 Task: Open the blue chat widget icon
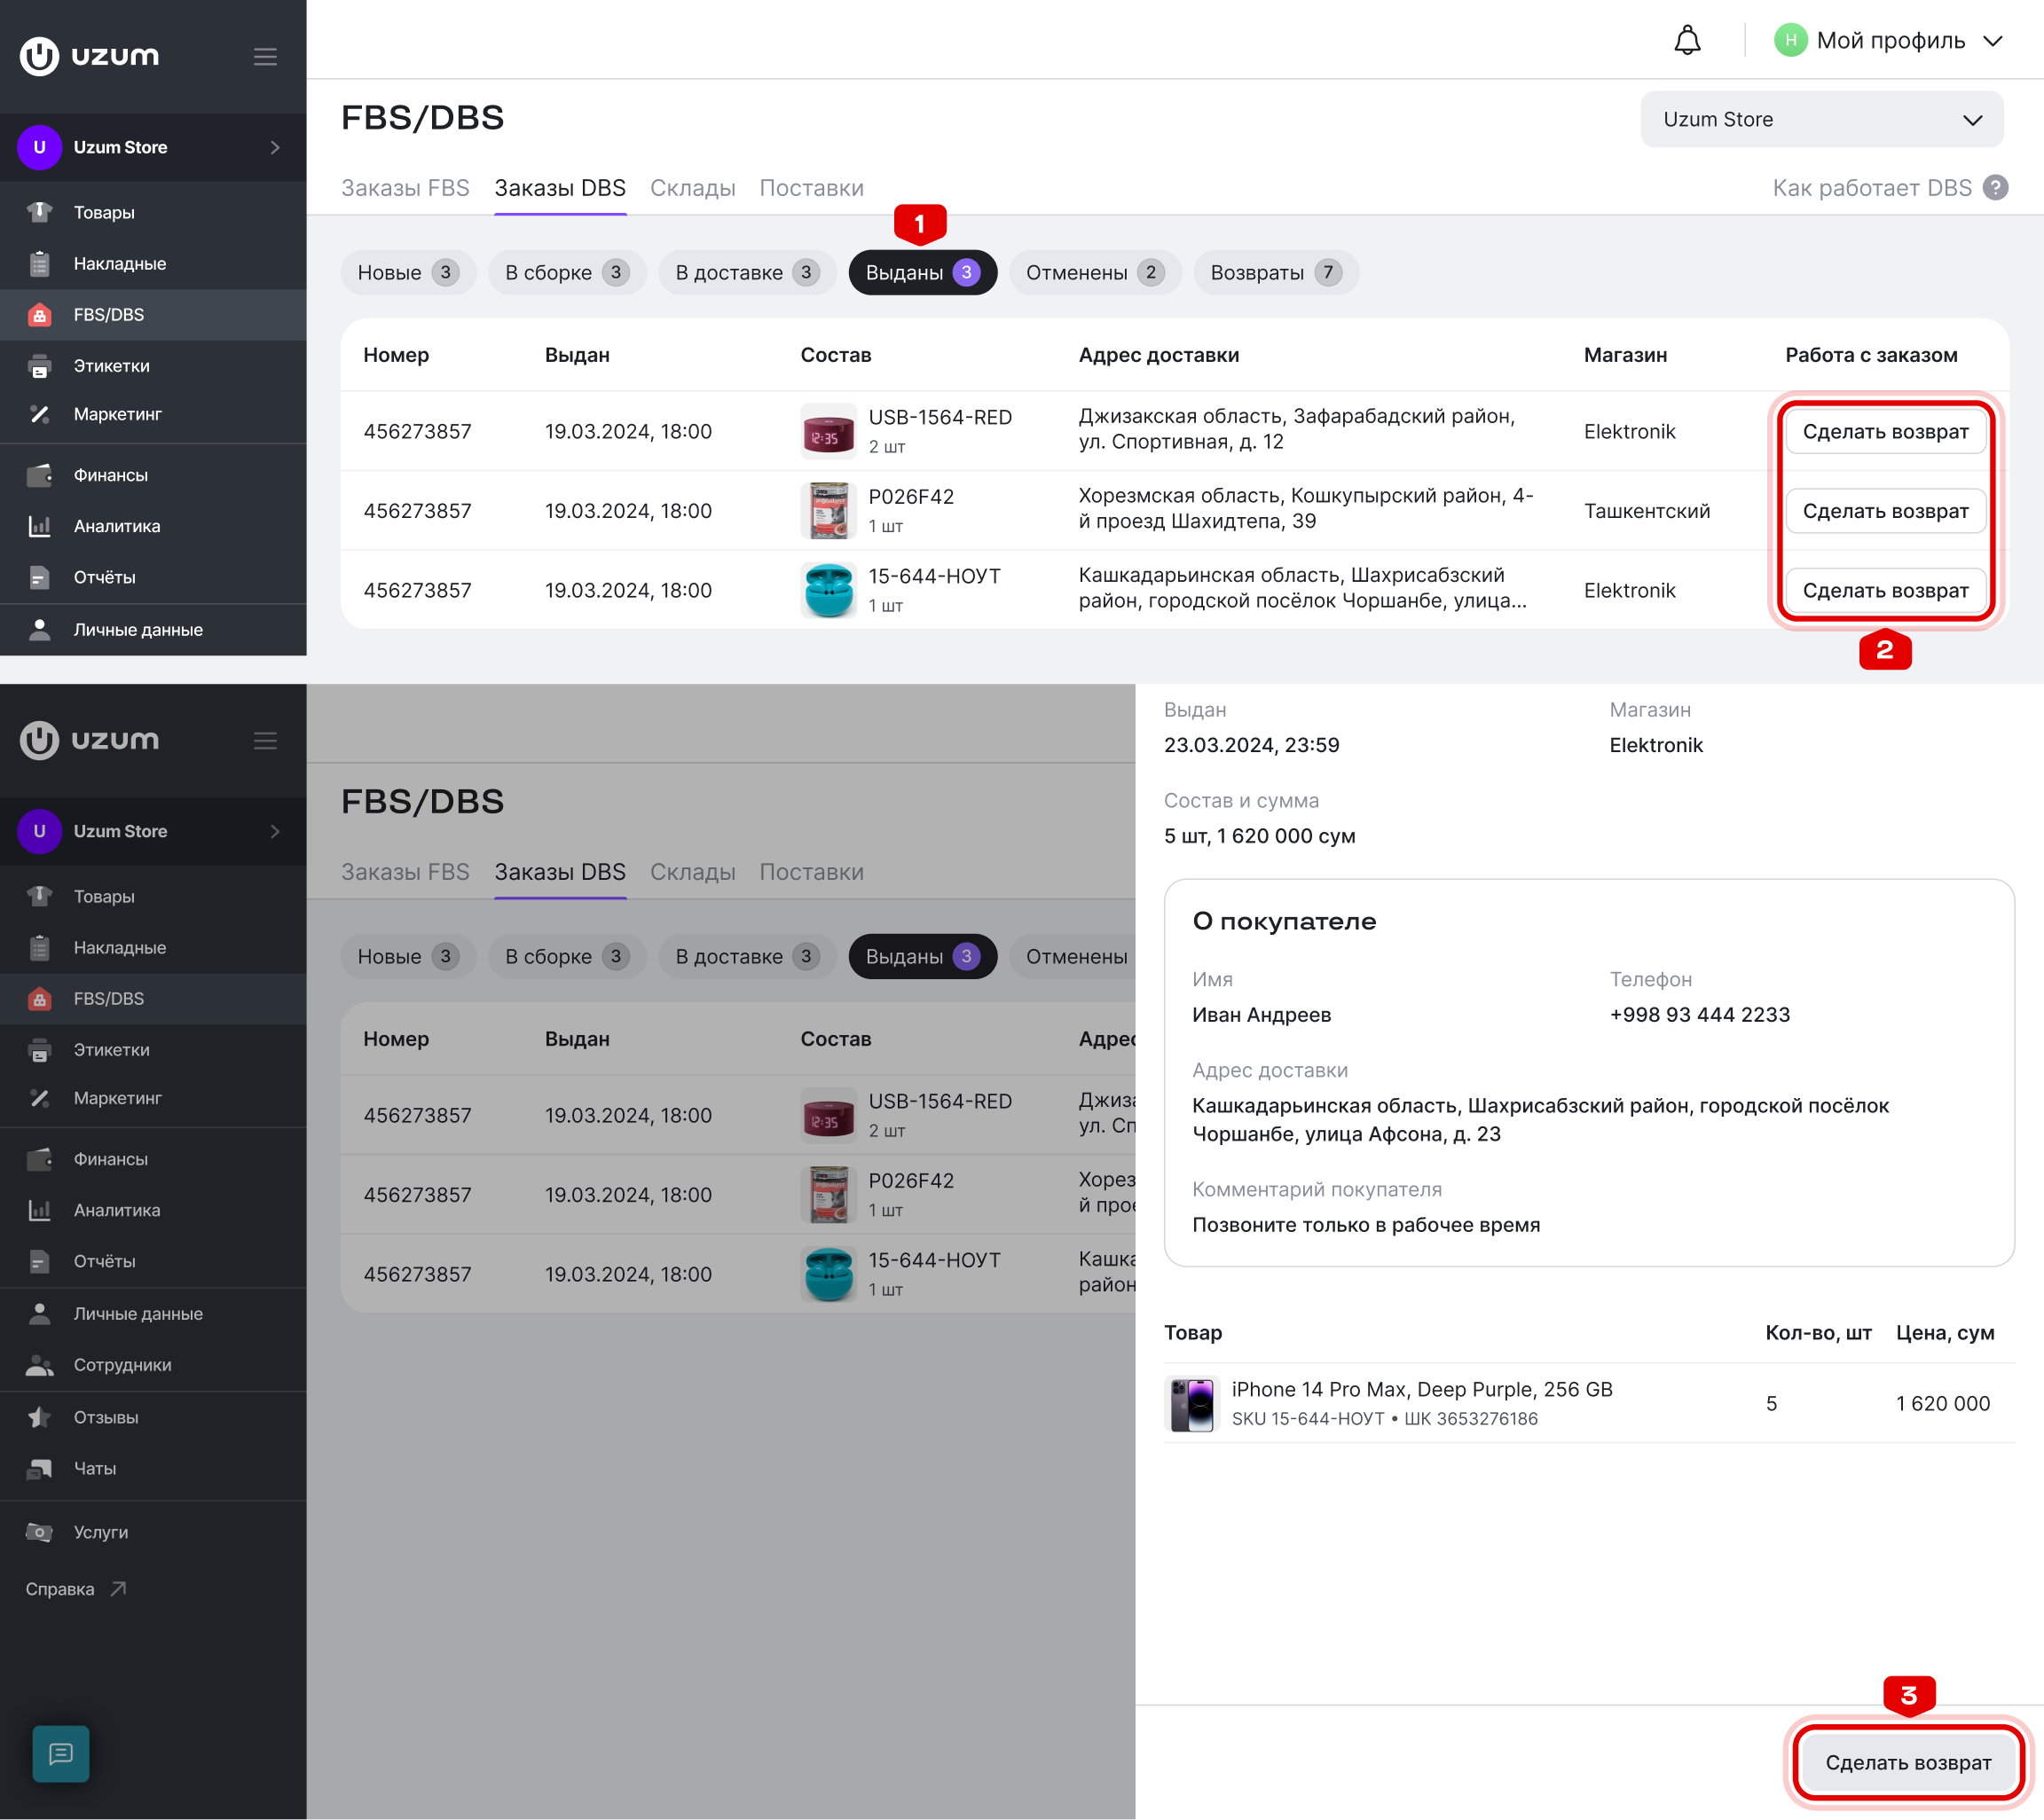point(61,1753)
